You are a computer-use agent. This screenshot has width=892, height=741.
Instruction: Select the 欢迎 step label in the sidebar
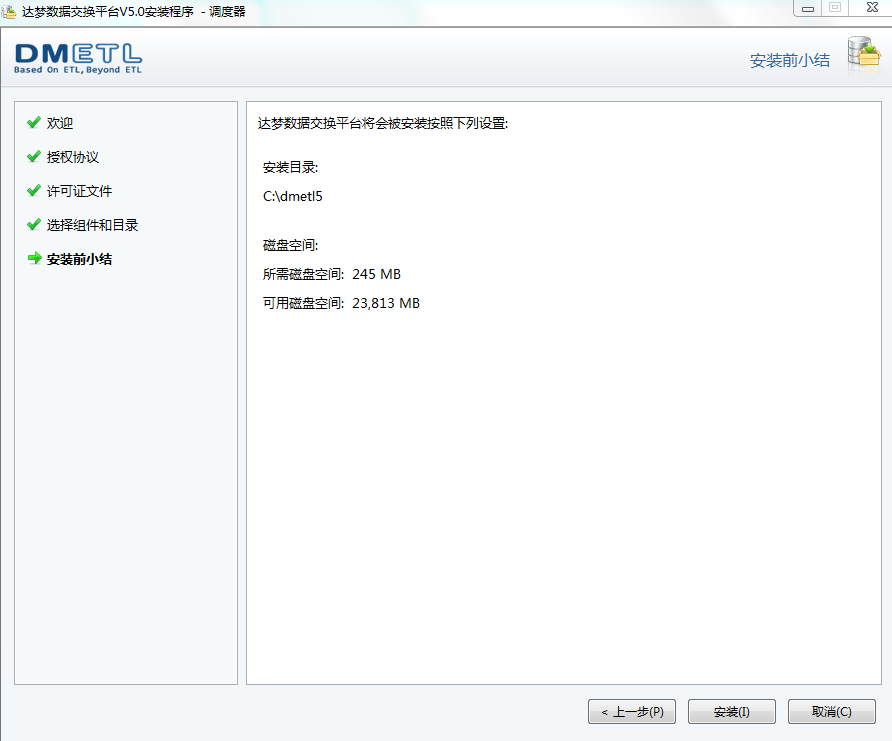pyautogui.click(x=60, y=123)
